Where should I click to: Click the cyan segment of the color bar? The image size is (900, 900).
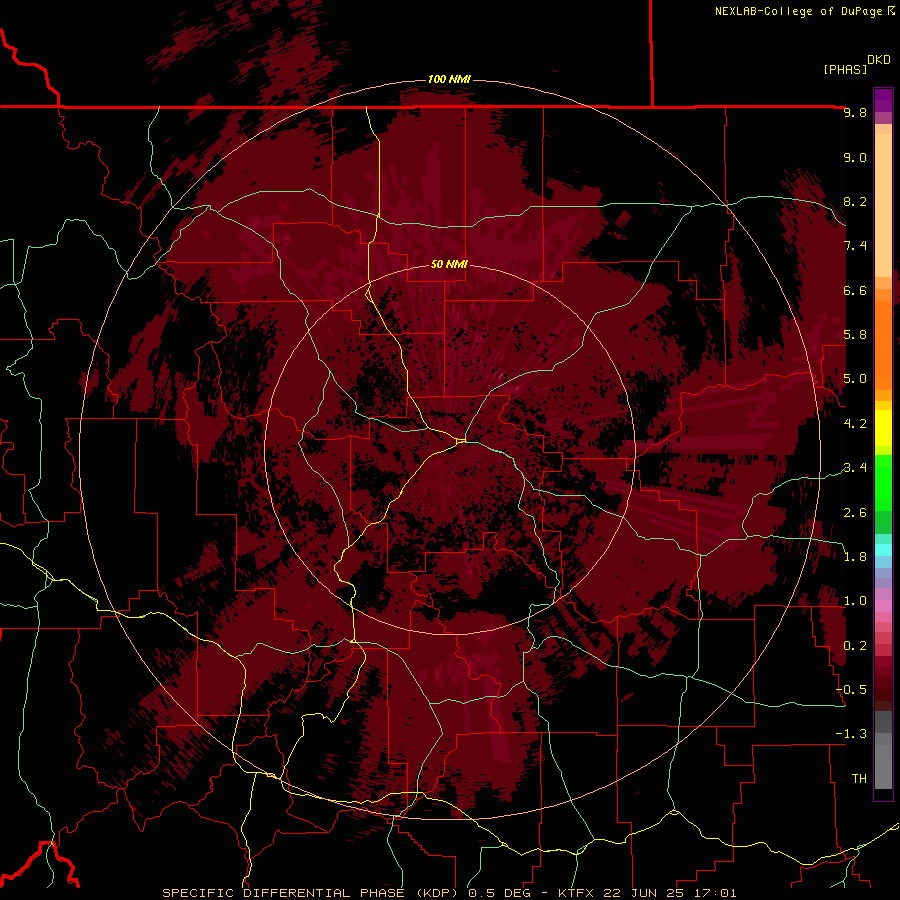(x=883, y=550)
